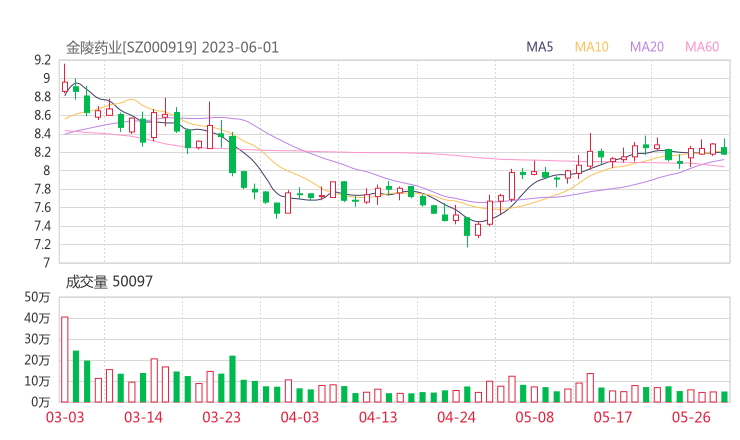Click the chart title 金陵药业[SZ000919] 2023-06-01
The width and height of the screenshot is (740, 440).
(x=172, y=48)
